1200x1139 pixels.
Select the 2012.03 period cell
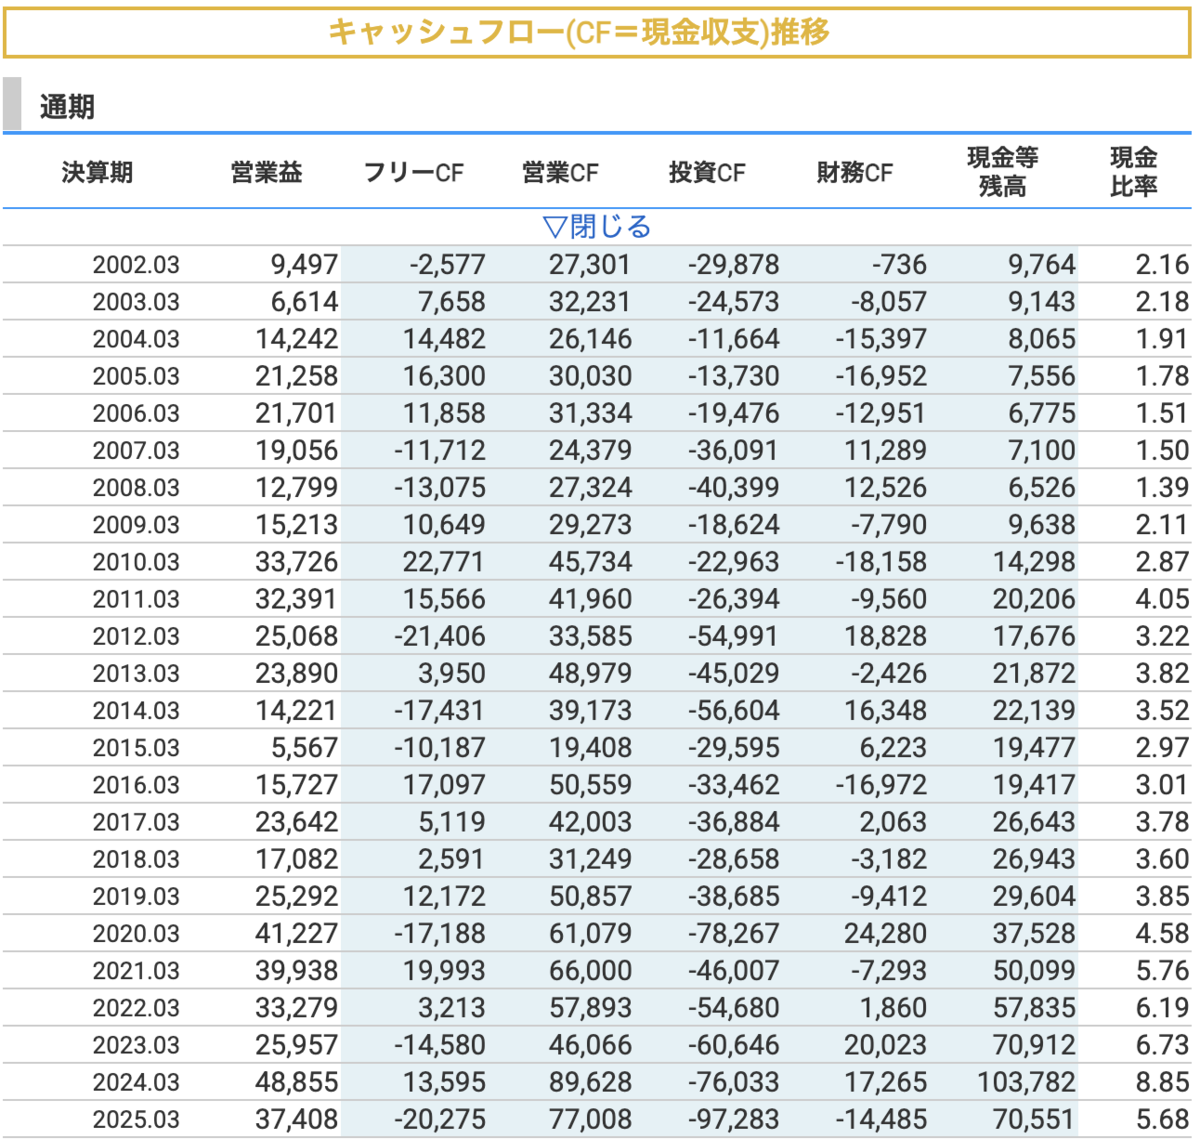coord(136,636)
